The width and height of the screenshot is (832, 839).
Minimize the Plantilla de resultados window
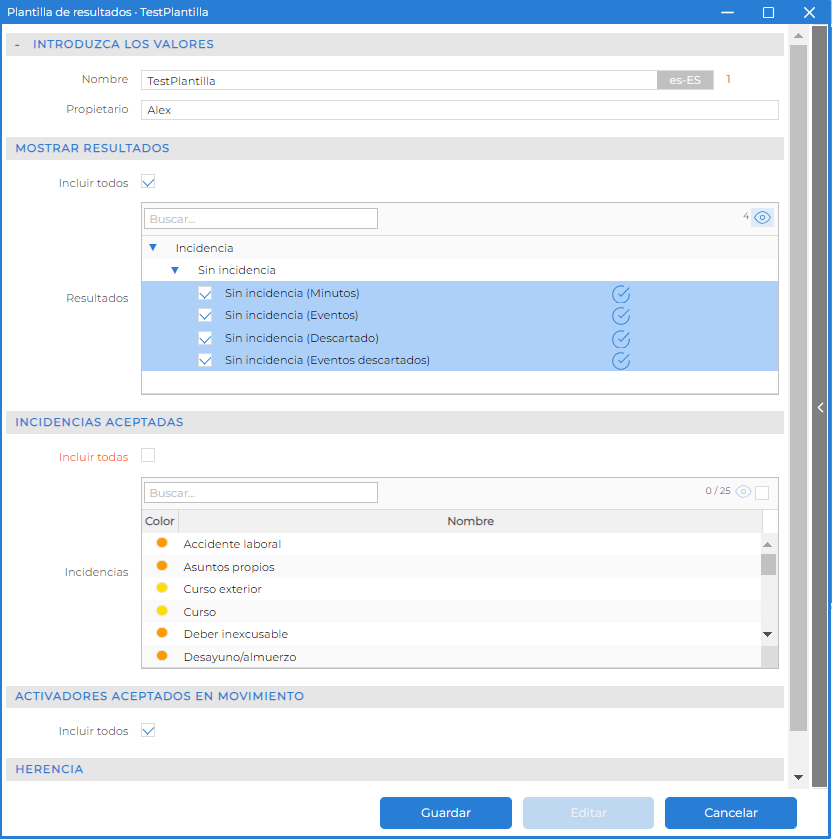(727, 12)
